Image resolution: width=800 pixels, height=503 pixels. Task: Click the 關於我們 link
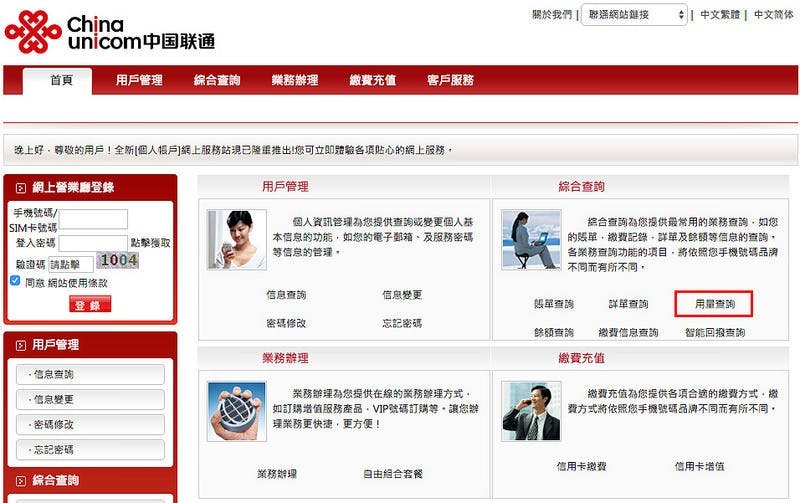pos(552,15)
